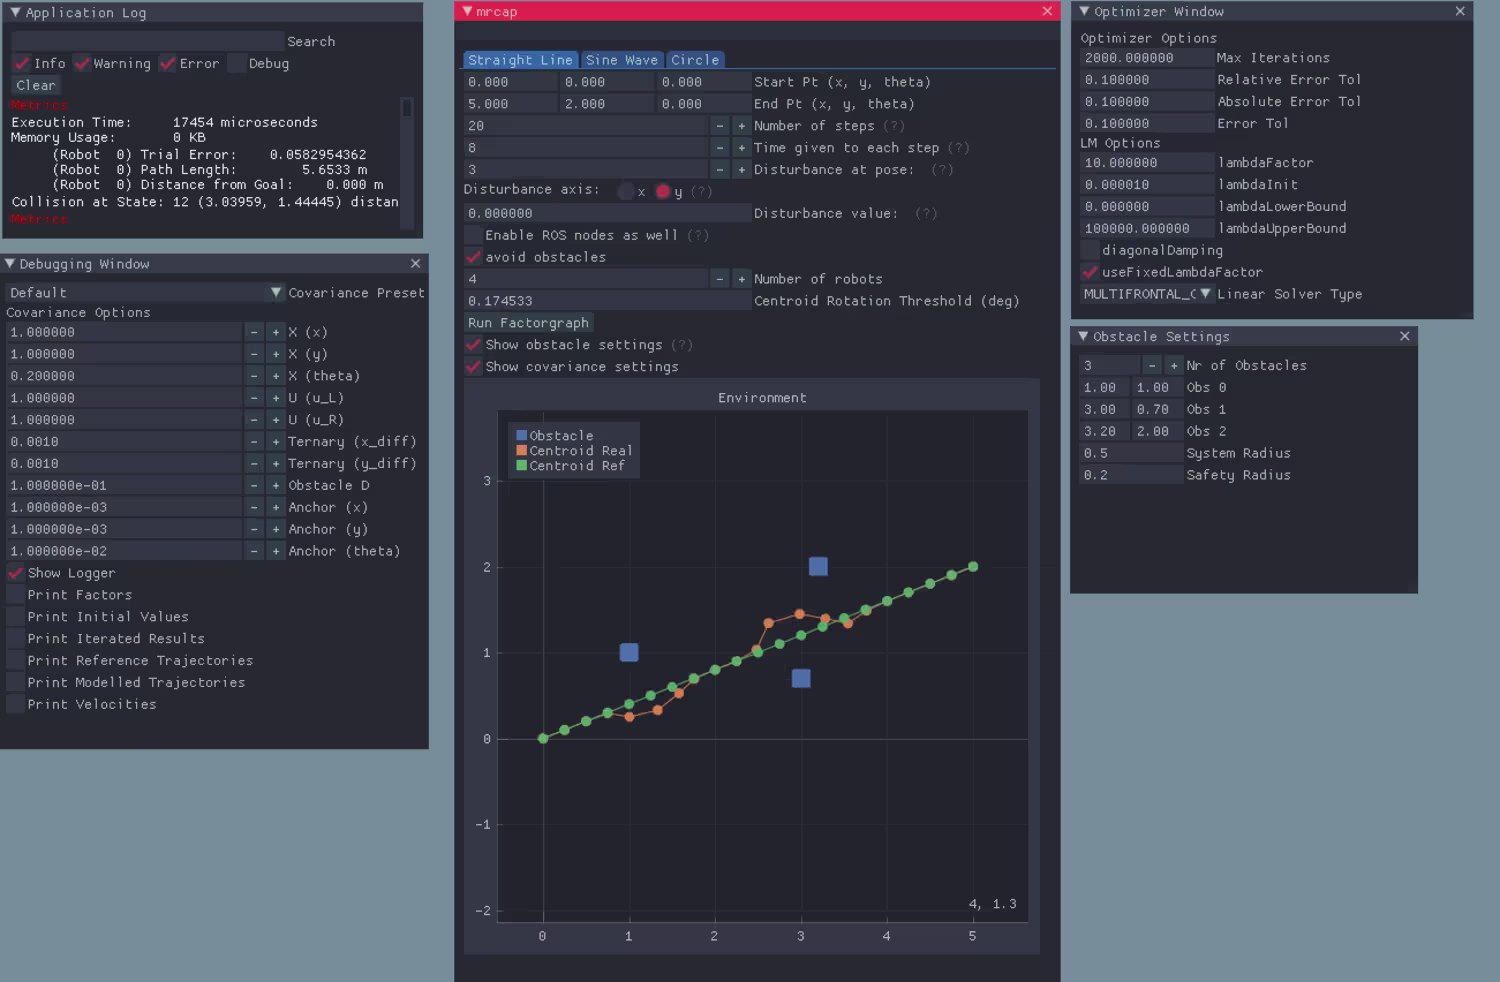Click help marker beside Disturbance value
The width and height of the screenshot is (1500, 982).
click(926, 214)
